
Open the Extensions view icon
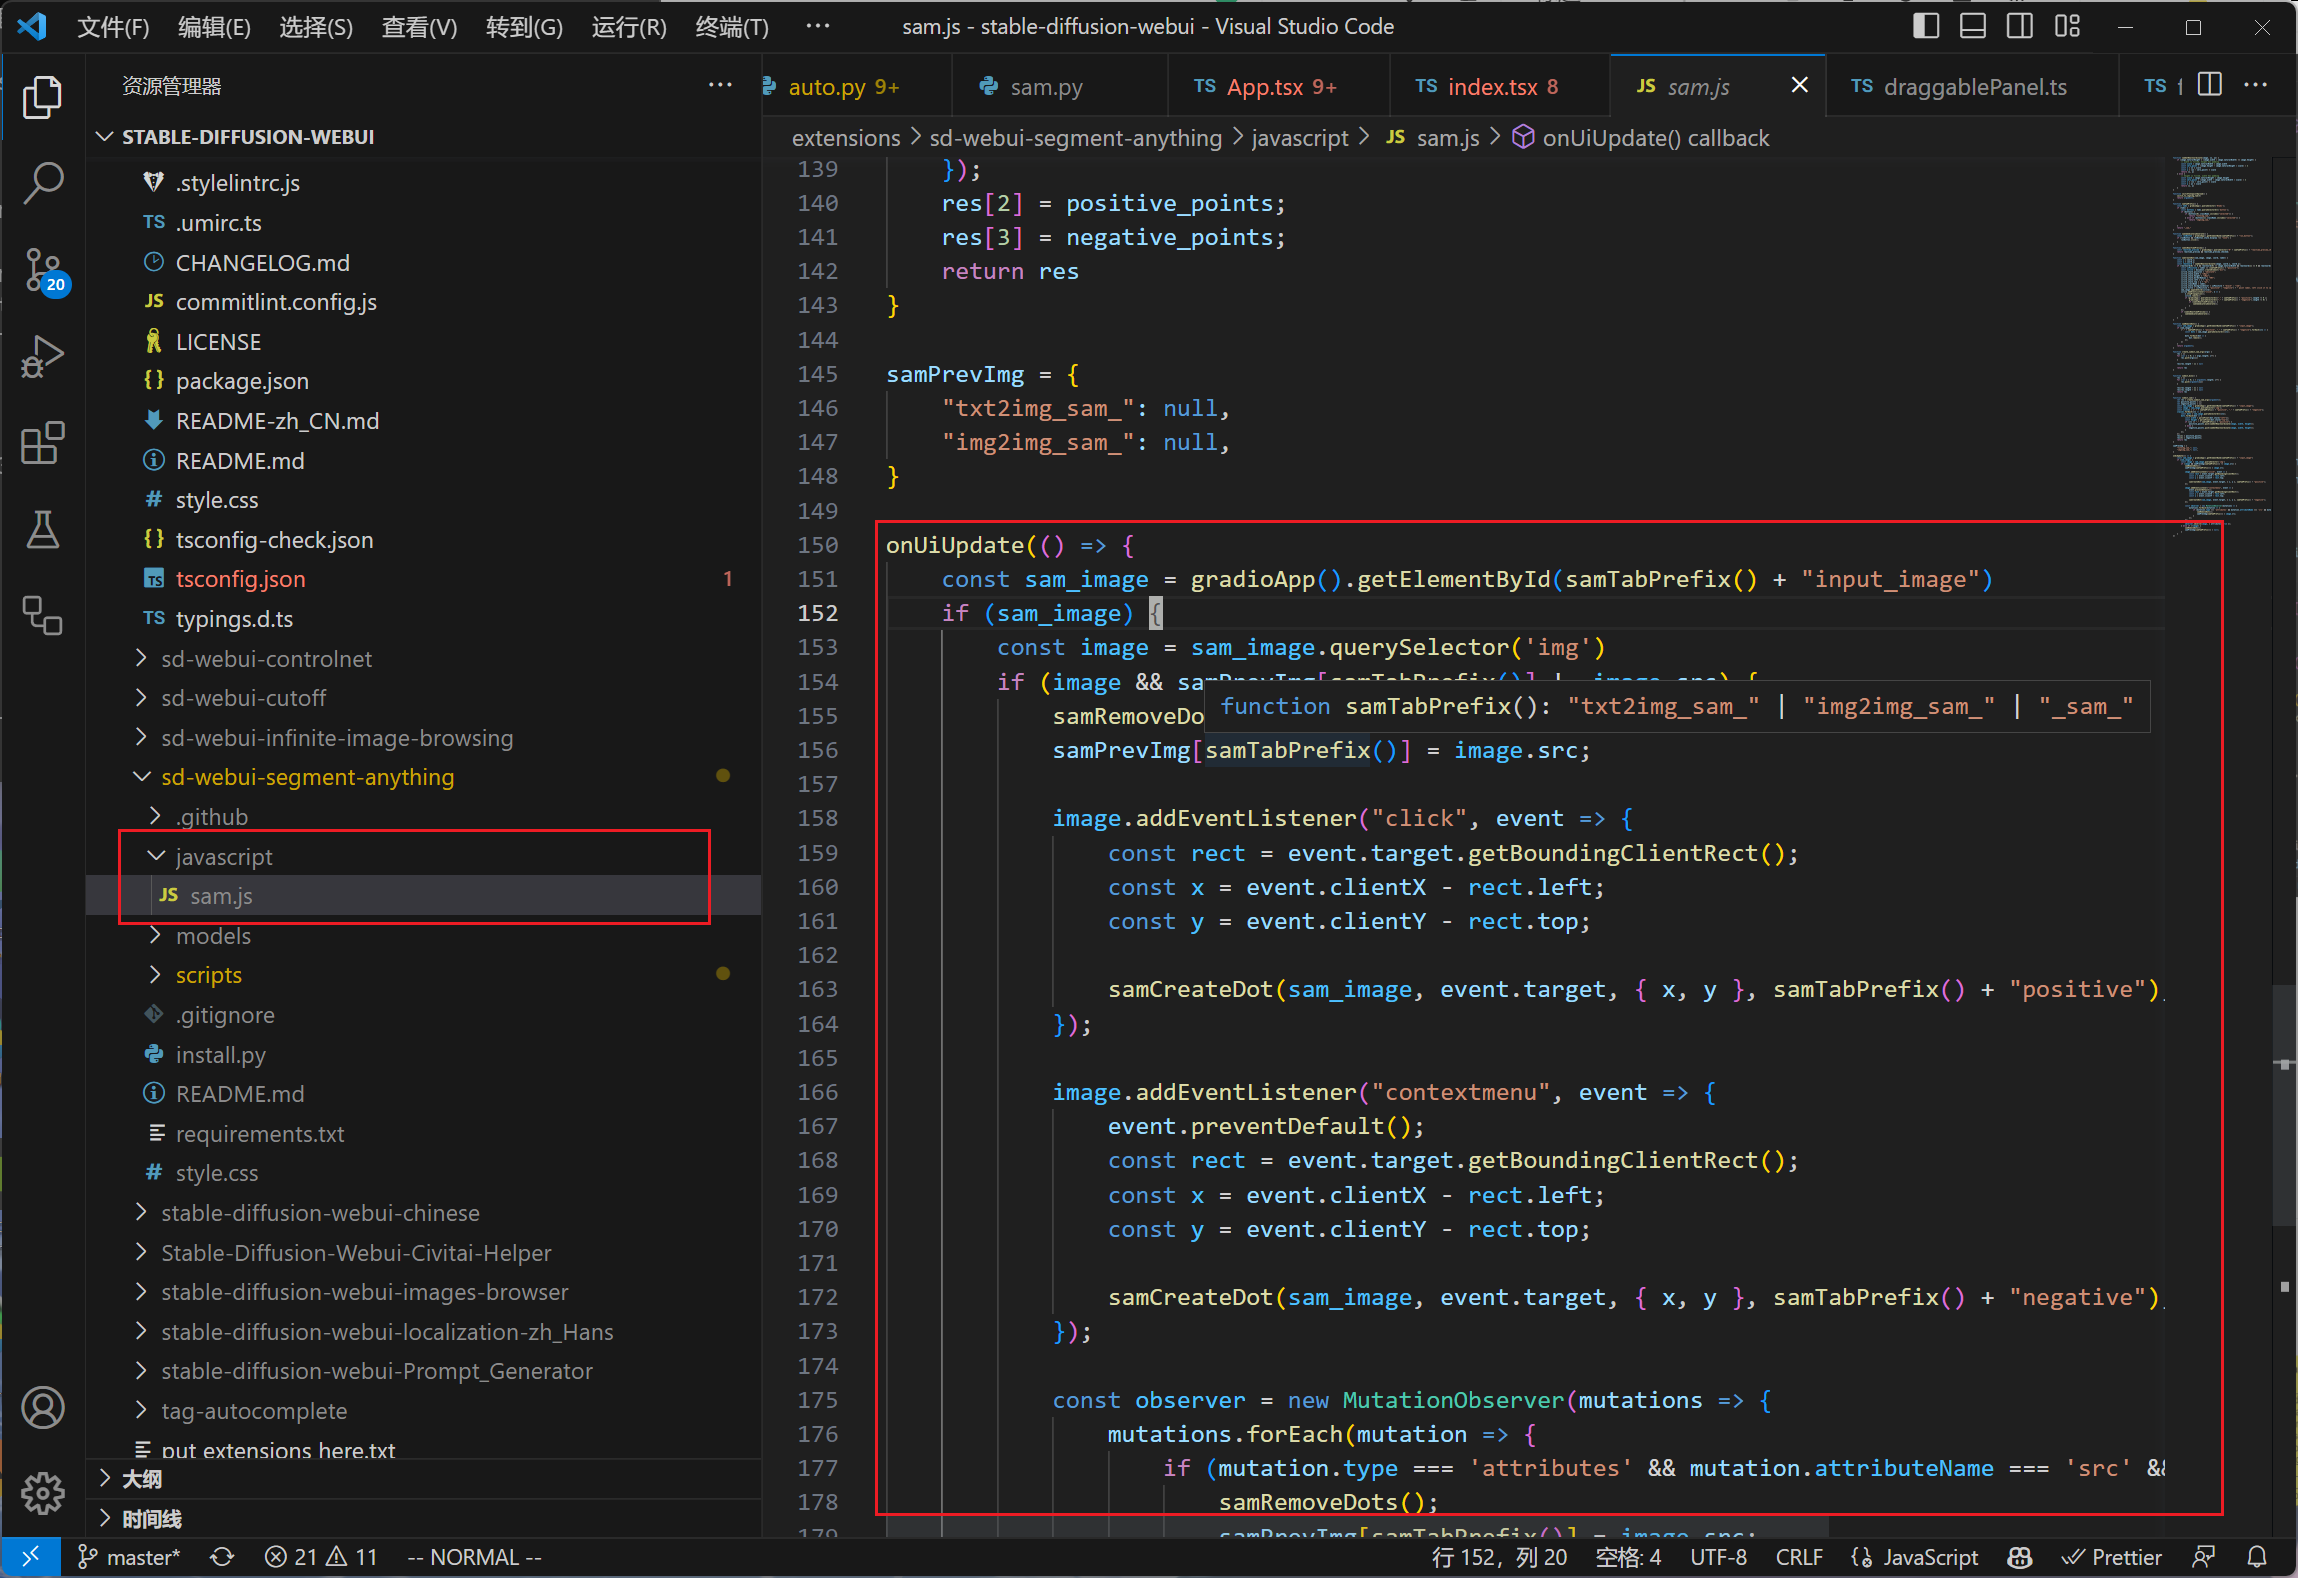(42, 442)
